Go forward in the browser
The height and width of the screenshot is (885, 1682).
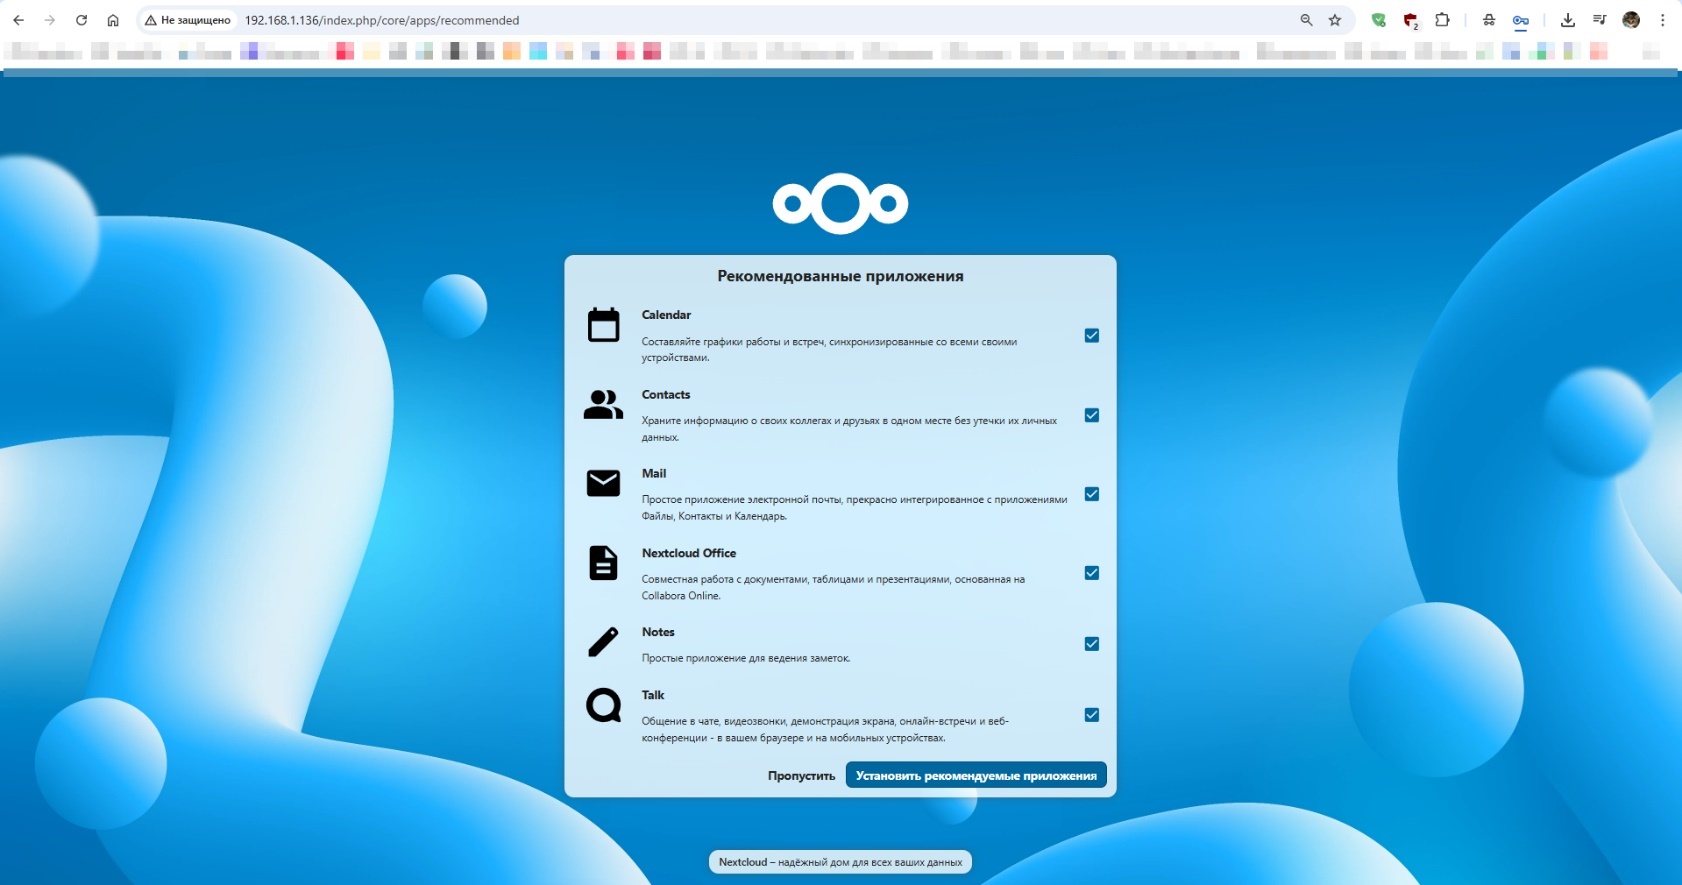50,20
